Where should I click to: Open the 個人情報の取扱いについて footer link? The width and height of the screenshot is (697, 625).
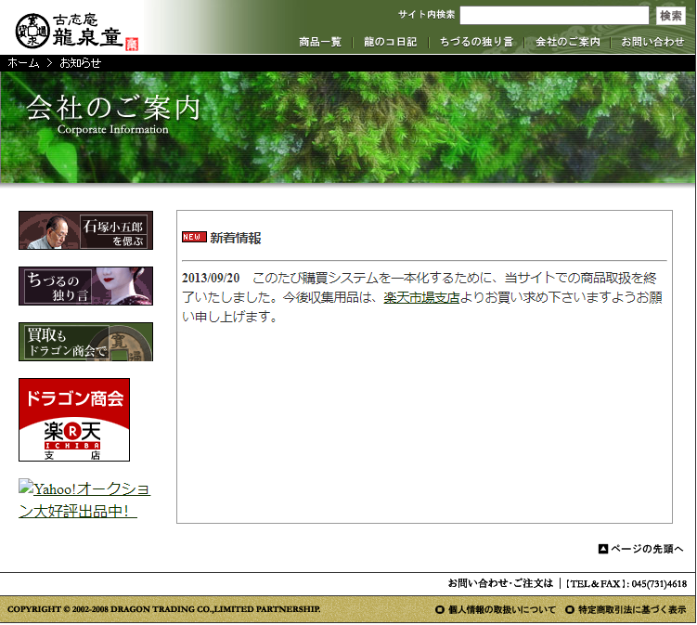point(495,609)
